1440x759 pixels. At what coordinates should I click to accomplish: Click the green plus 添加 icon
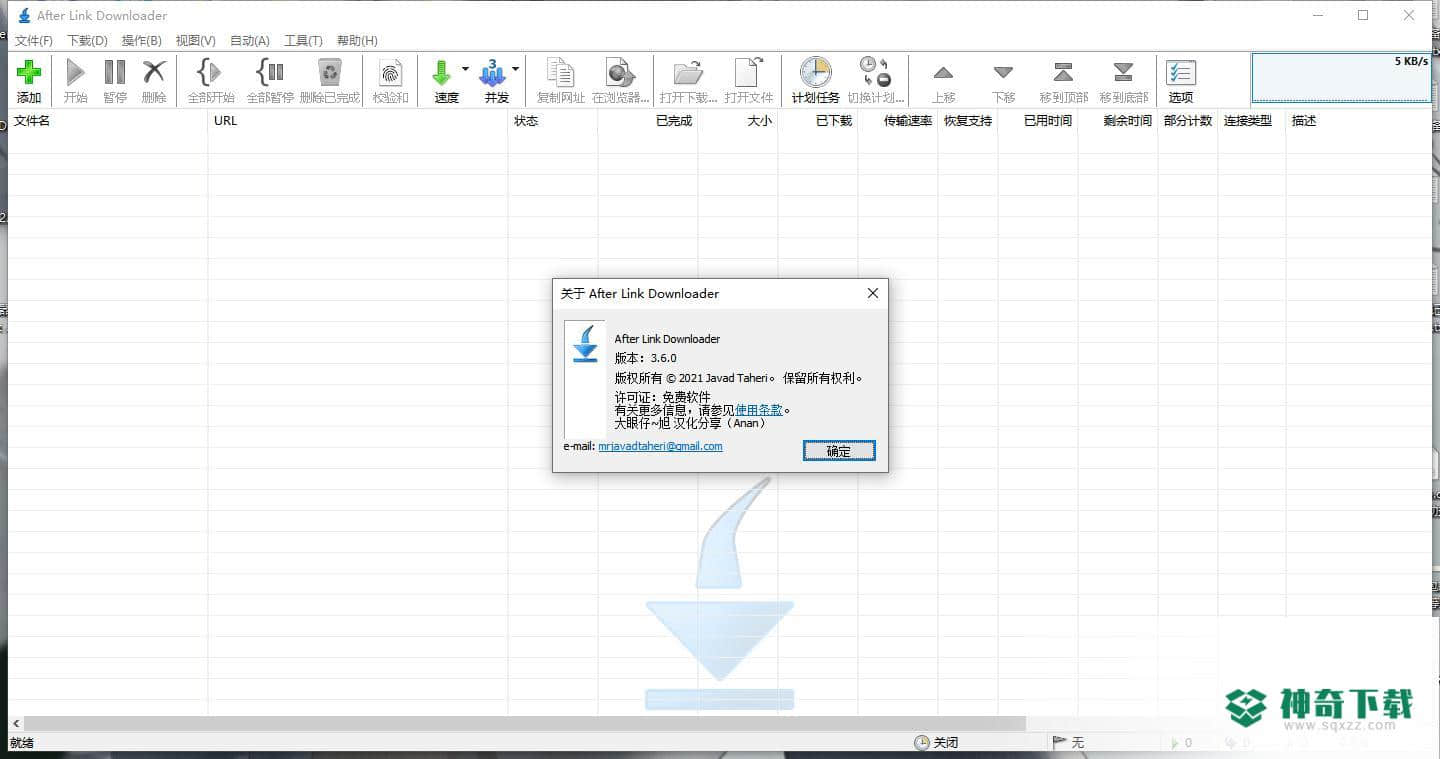pos(29,72)
